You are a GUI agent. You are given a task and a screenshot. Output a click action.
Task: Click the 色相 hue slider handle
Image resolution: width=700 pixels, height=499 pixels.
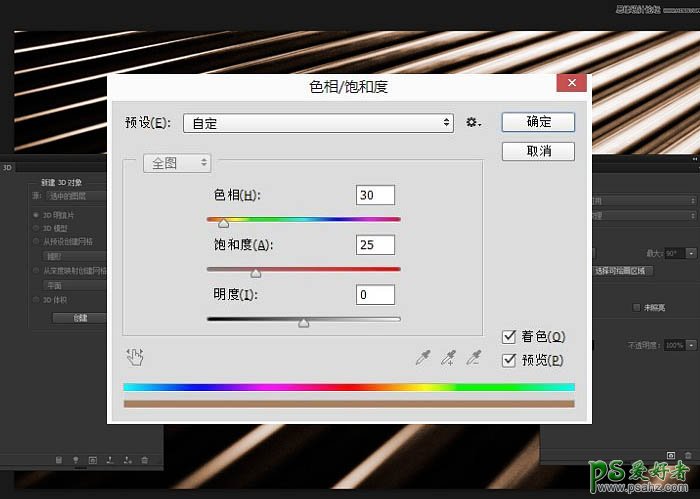click(223, 223)
